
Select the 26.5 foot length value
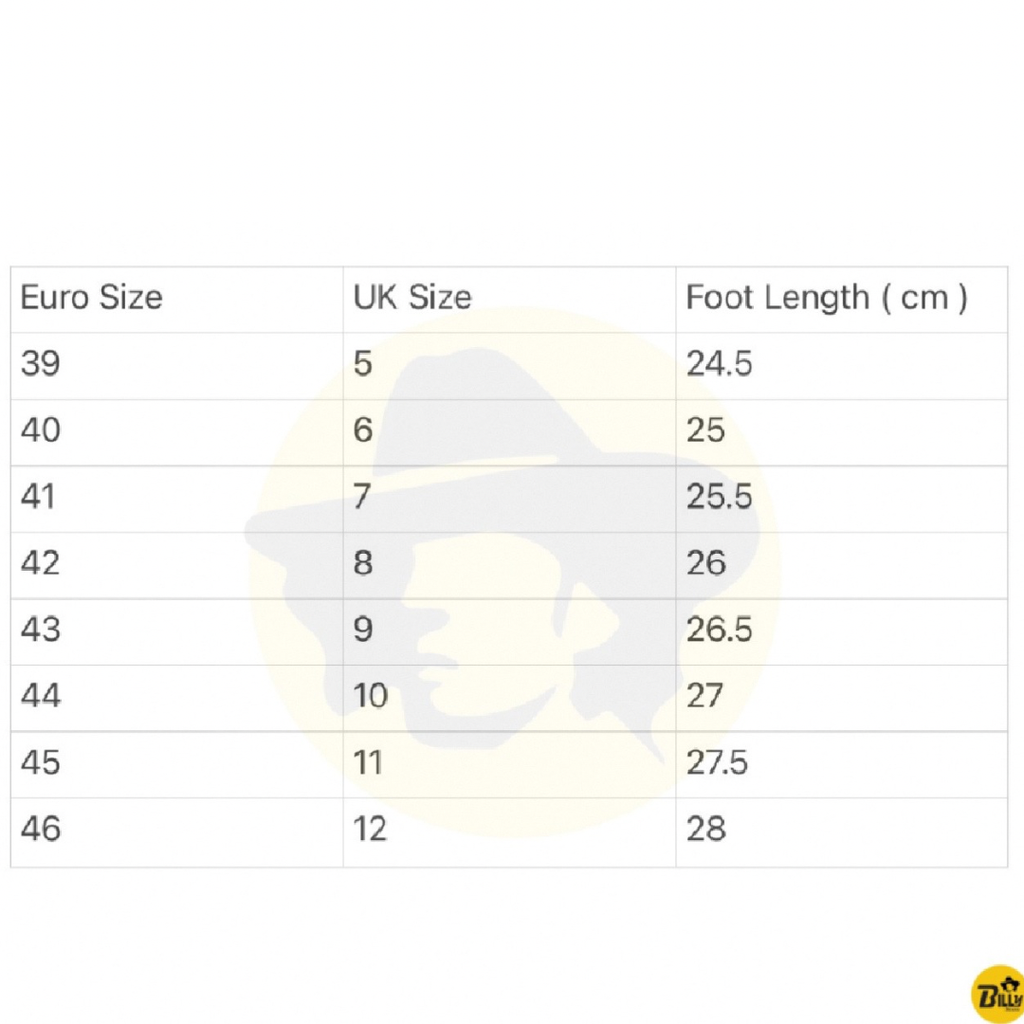pos(719,630)
